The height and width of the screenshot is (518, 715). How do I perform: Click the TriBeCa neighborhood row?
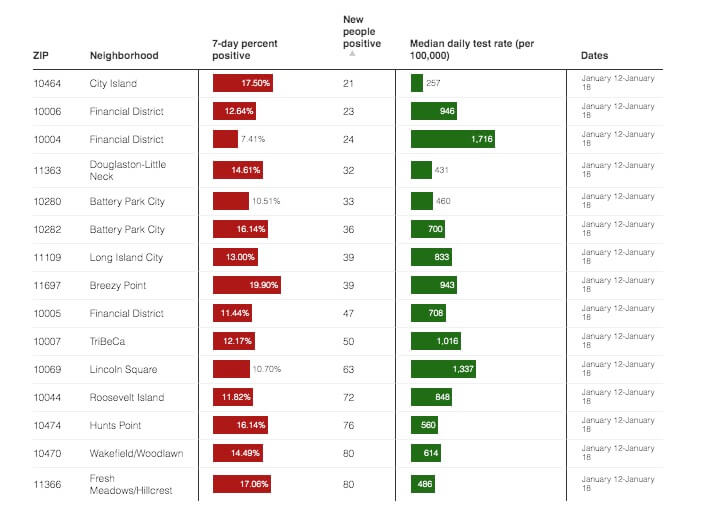pyautogui.click(x=106, y=342)
